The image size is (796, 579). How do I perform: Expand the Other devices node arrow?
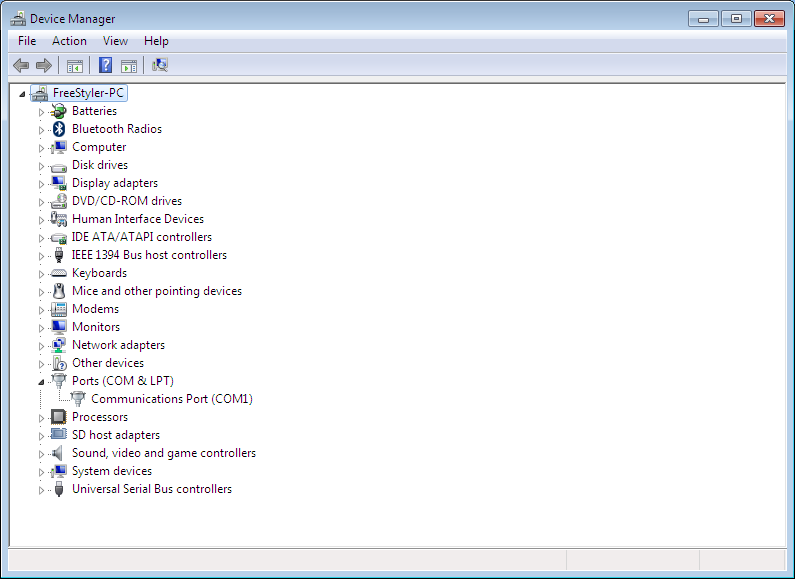coord(41,364)
